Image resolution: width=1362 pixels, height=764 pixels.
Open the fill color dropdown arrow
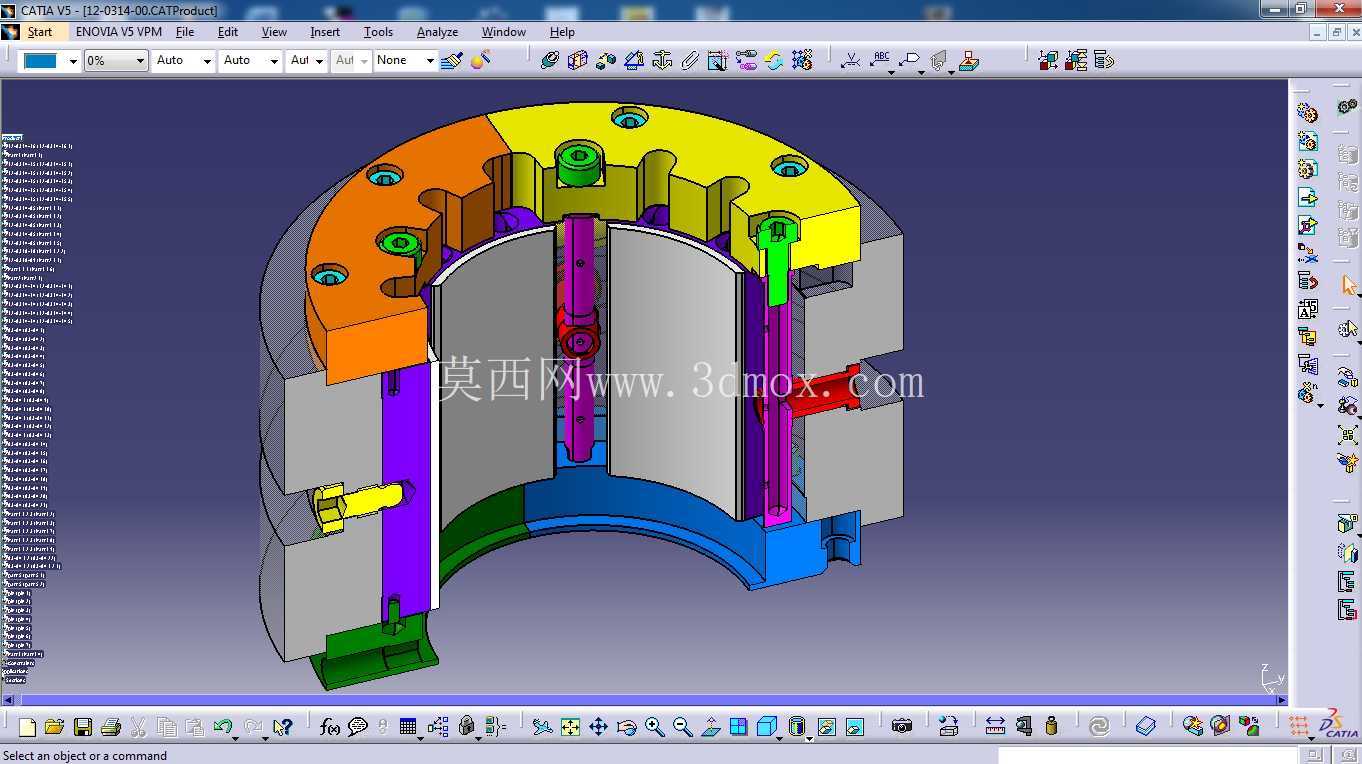[73, 61]
